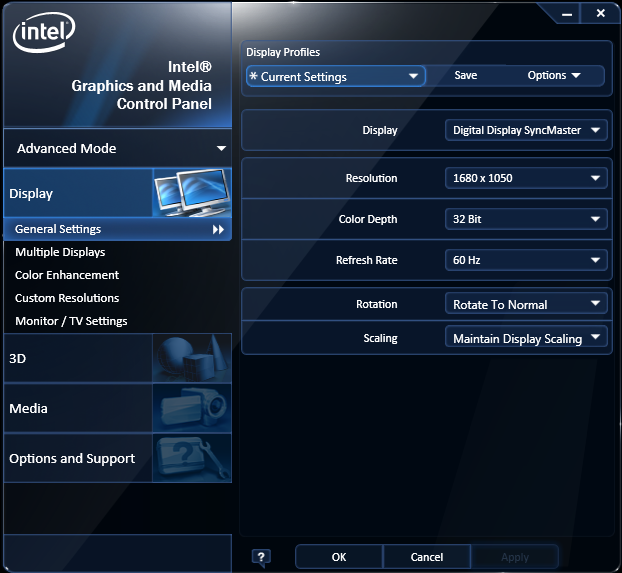Click the Display Profiles heading
622x573 pixels.
click(x=283, y=52)
